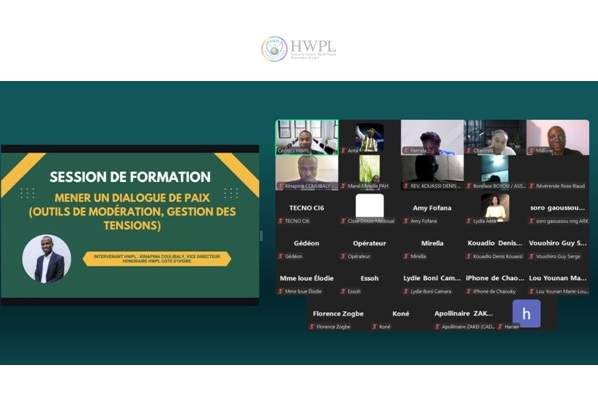Click the muted mic icon beside Vouohiro Guy Serge
Image resolution: width=598 pixels, height=401 pixels.
click(x=532, y=256)
